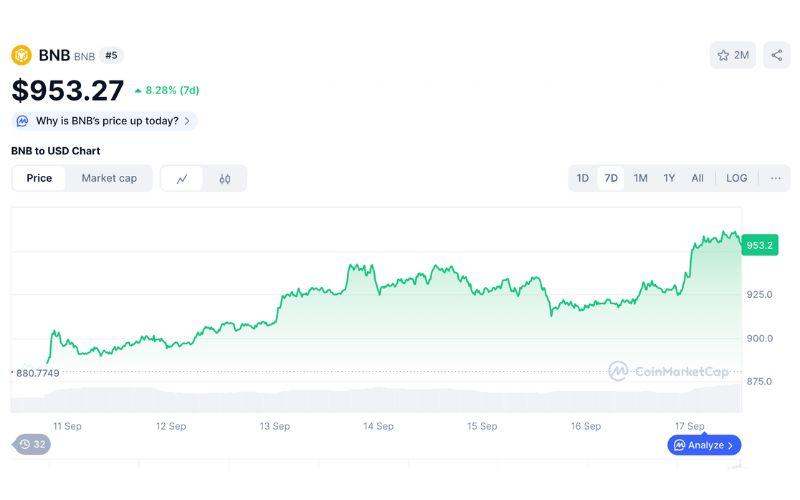The image size is (800, 500).
Task: Click the 880.7749 baseline price label
Action: (37, 373)
